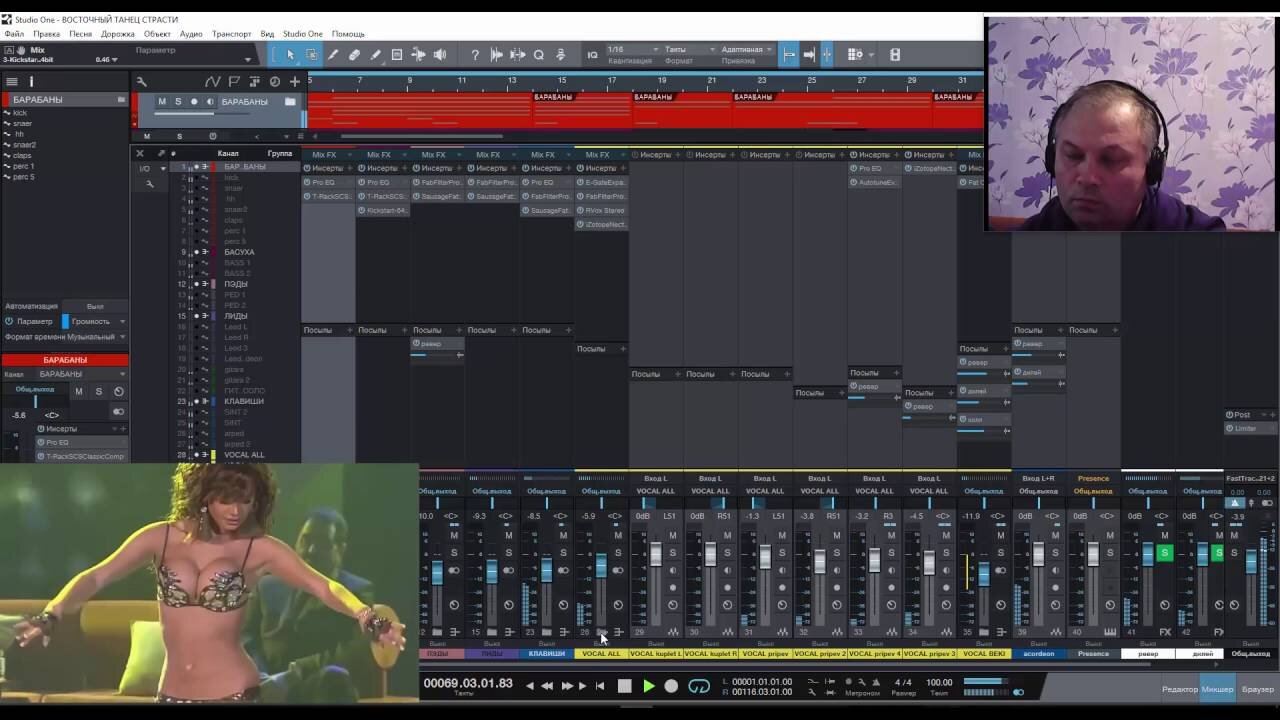Open the wrench track options icon
Screen dimensions: 1280x720
(141, 82)
